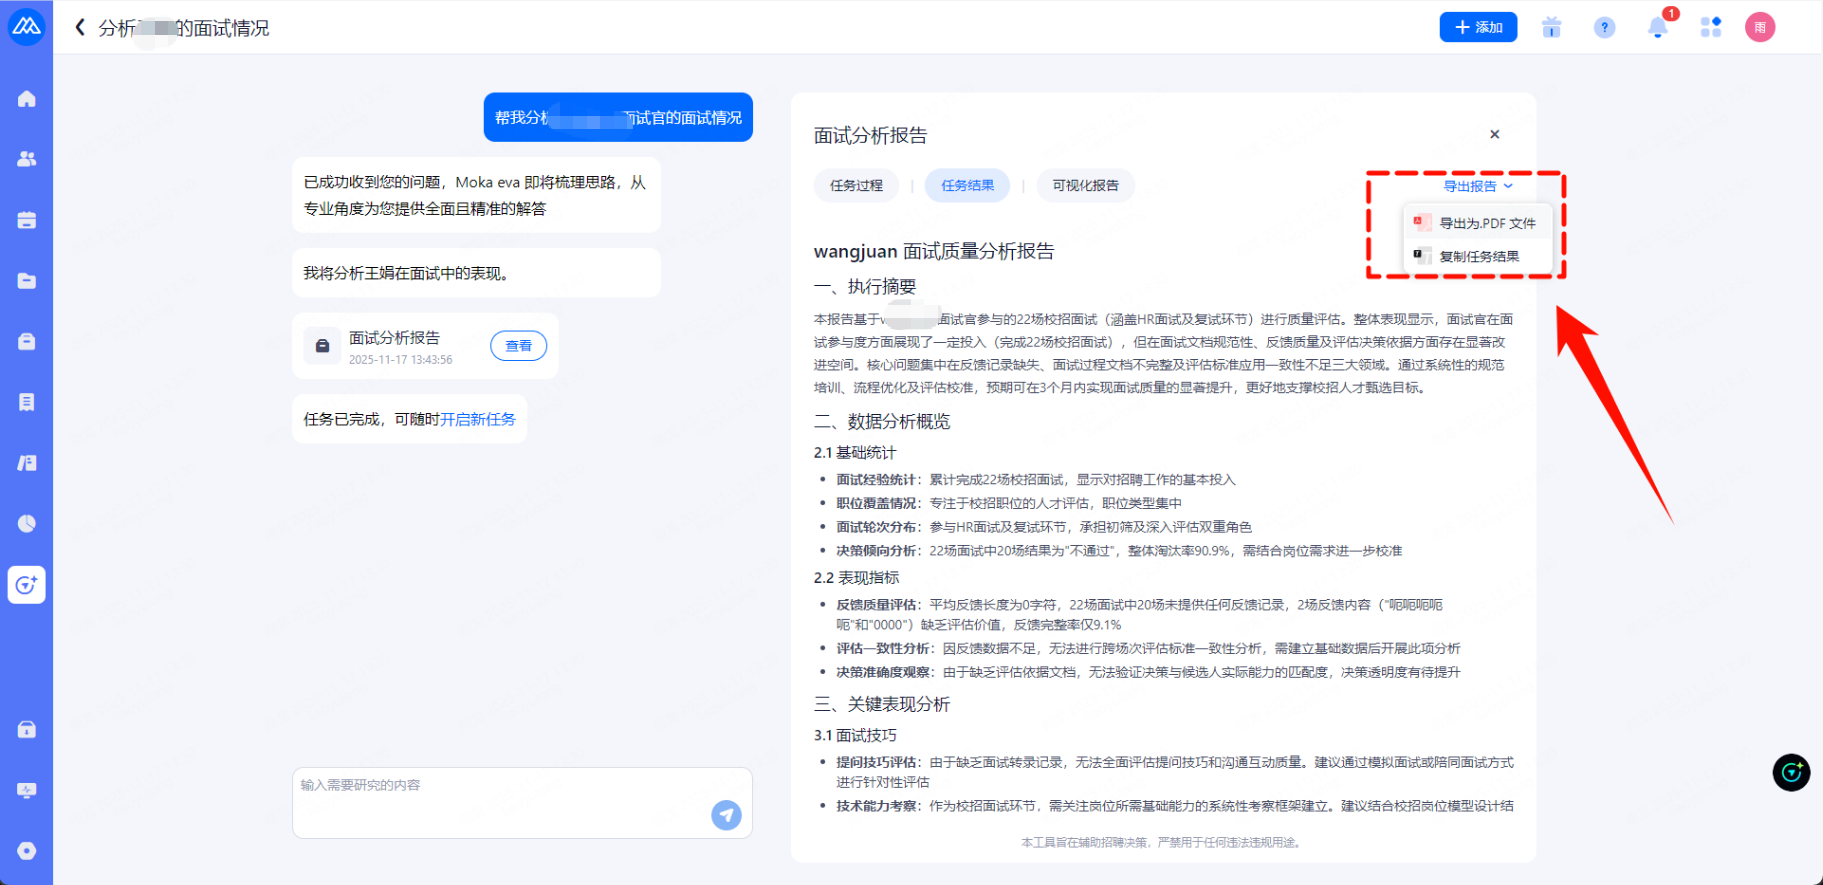Viewport: 1823px width, 885px height.
Task: Open the open-book icon in the sidebar
Action: click(x=27, y=463)
